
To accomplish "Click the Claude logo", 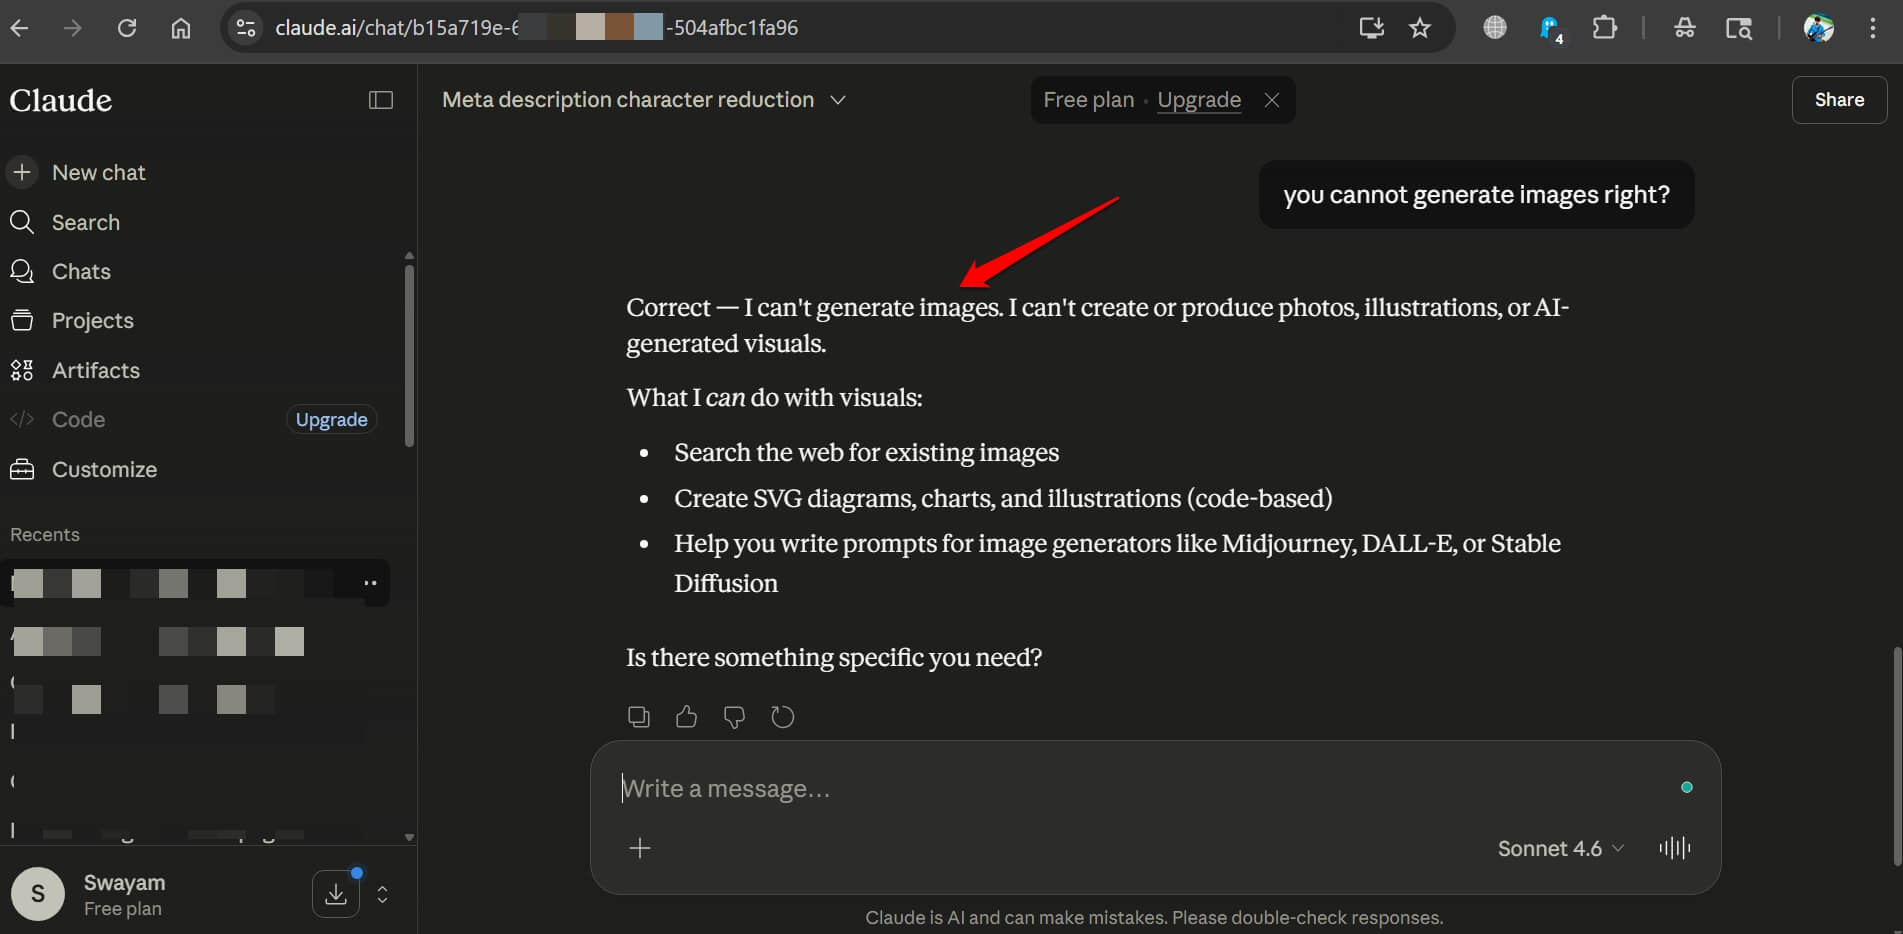I will click(61, 100).
